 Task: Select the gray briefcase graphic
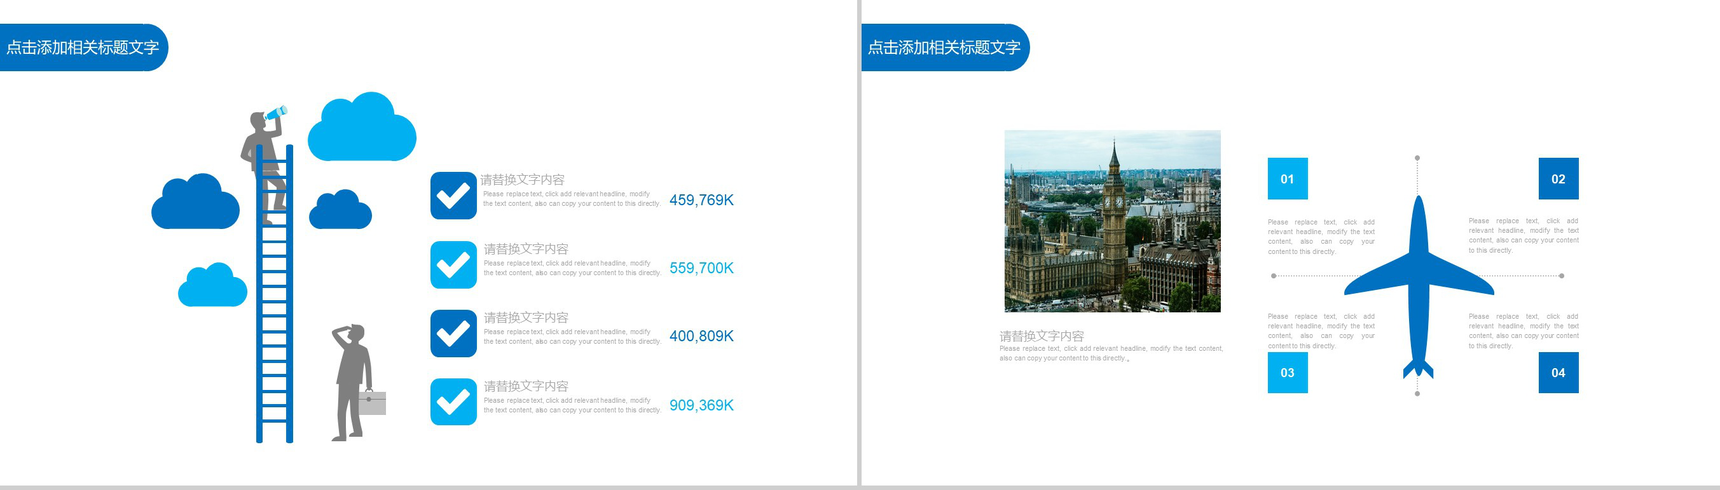coord(372,402)
